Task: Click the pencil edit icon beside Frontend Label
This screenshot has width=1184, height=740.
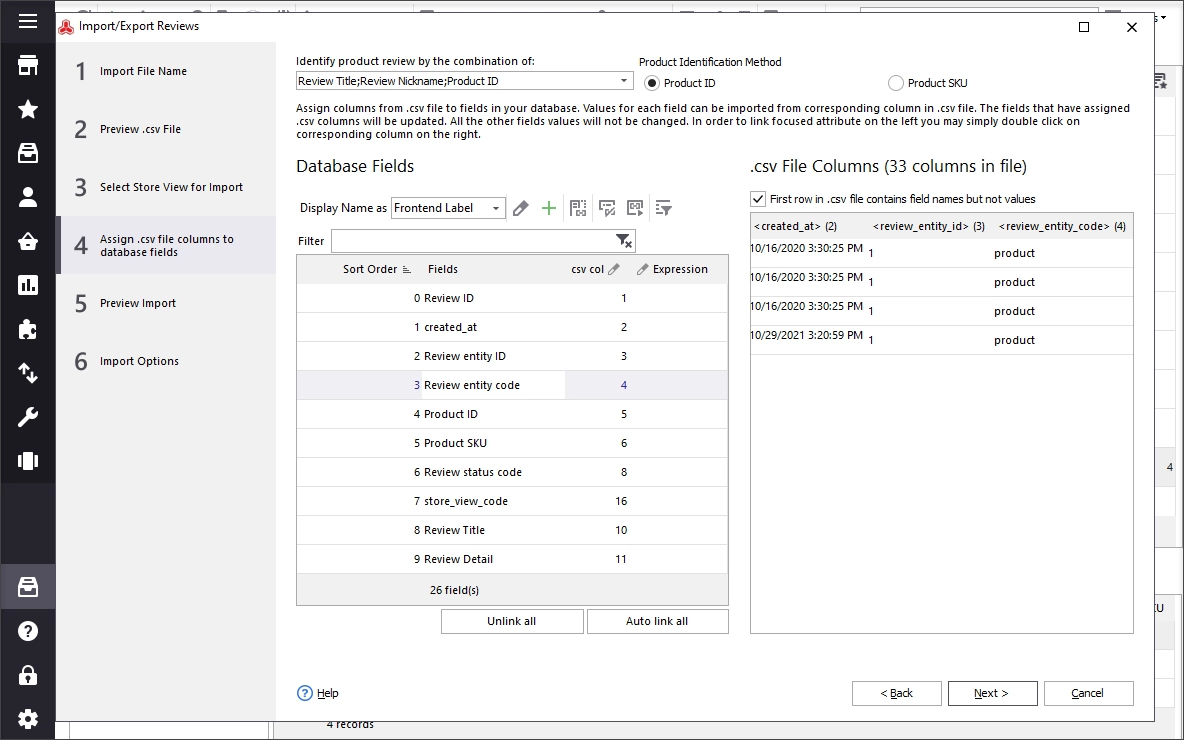Action: [520, 208]
